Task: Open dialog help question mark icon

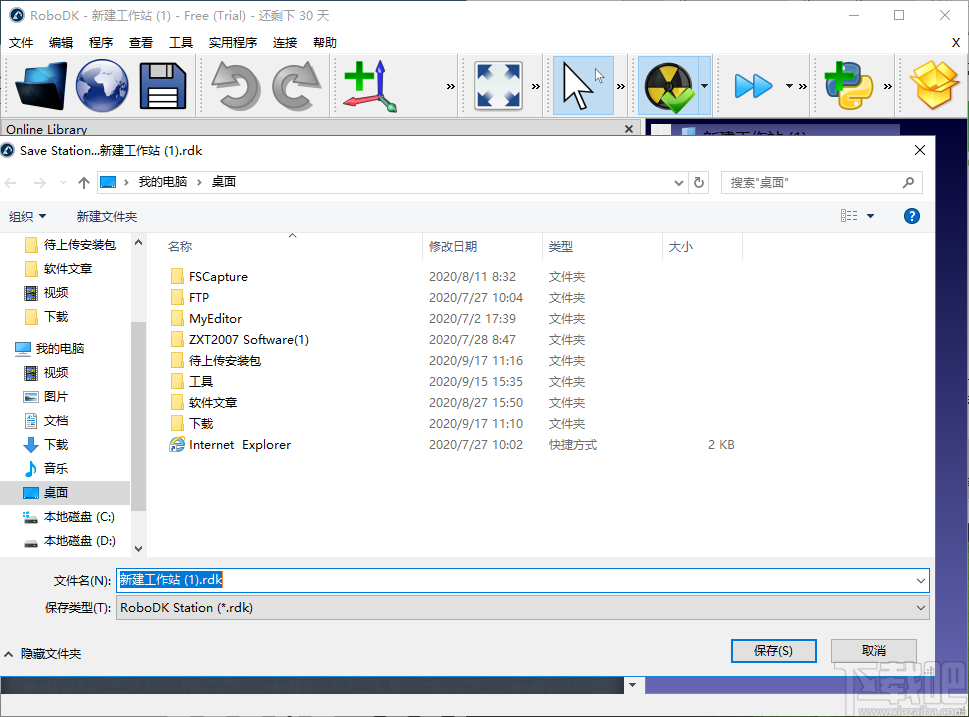Action: point(912,216)
